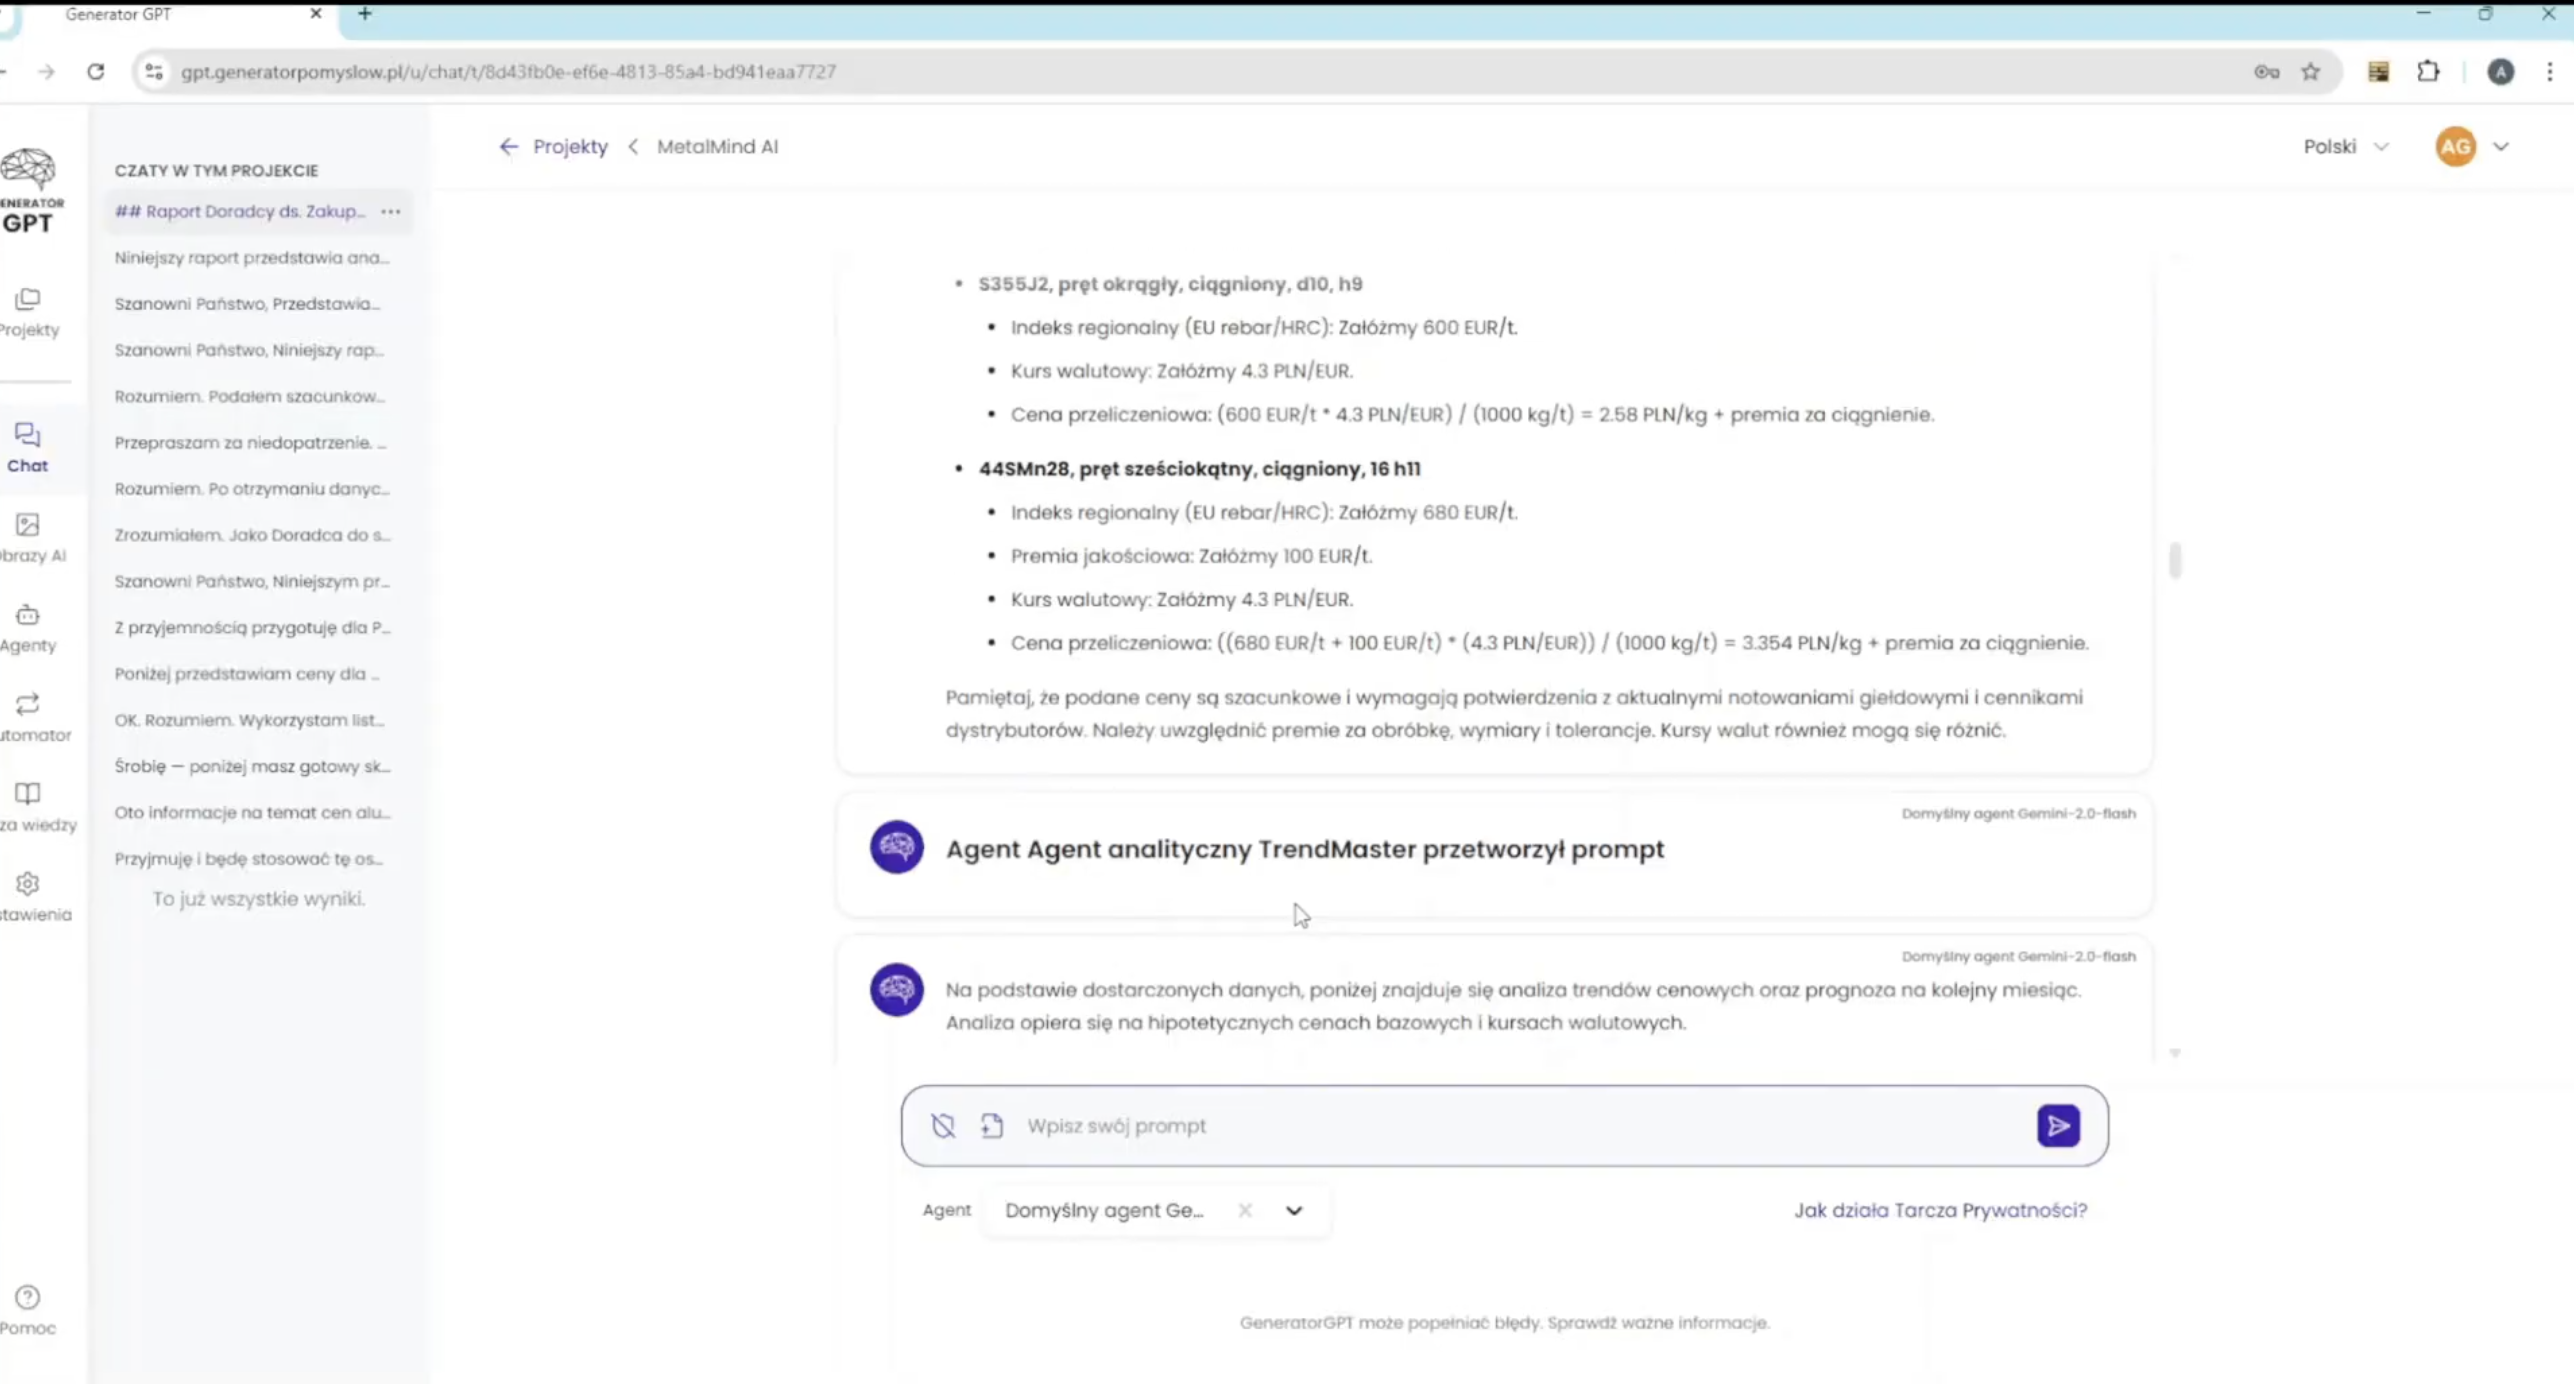Click into the 'Wpisz swój prompt' field
2574x1384 pixels.
[x=1500, y=1126]
